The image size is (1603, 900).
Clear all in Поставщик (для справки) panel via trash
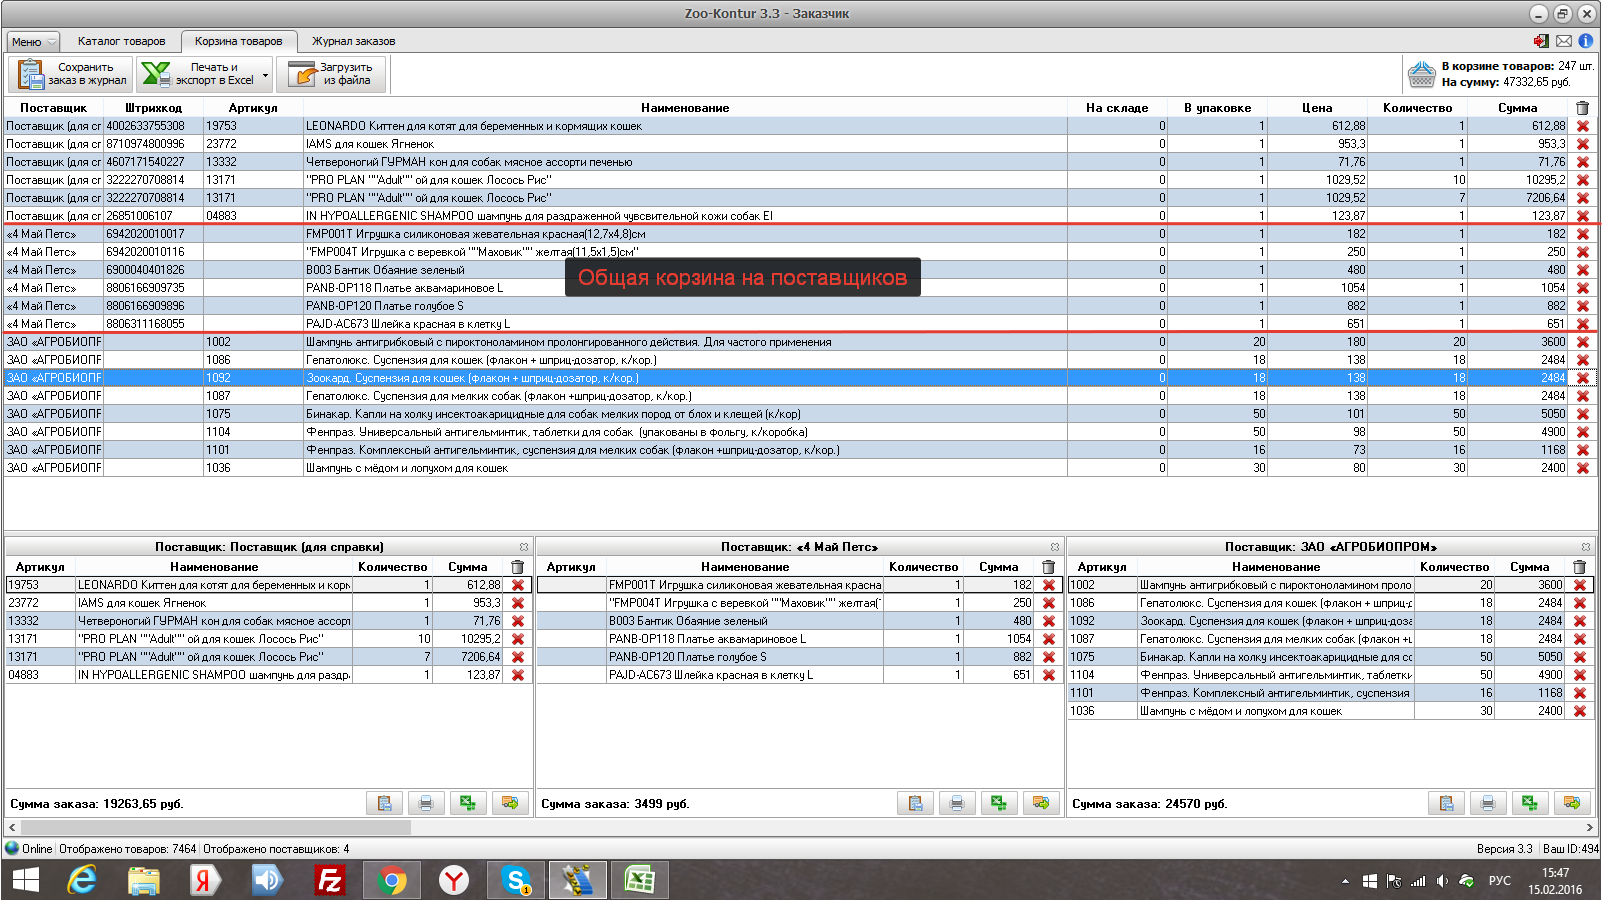click(x=517, y=566)
